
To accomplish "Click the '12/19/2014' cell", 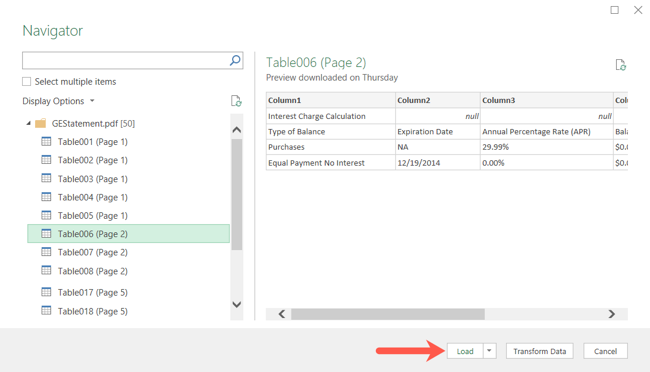I will pos(438,163).
